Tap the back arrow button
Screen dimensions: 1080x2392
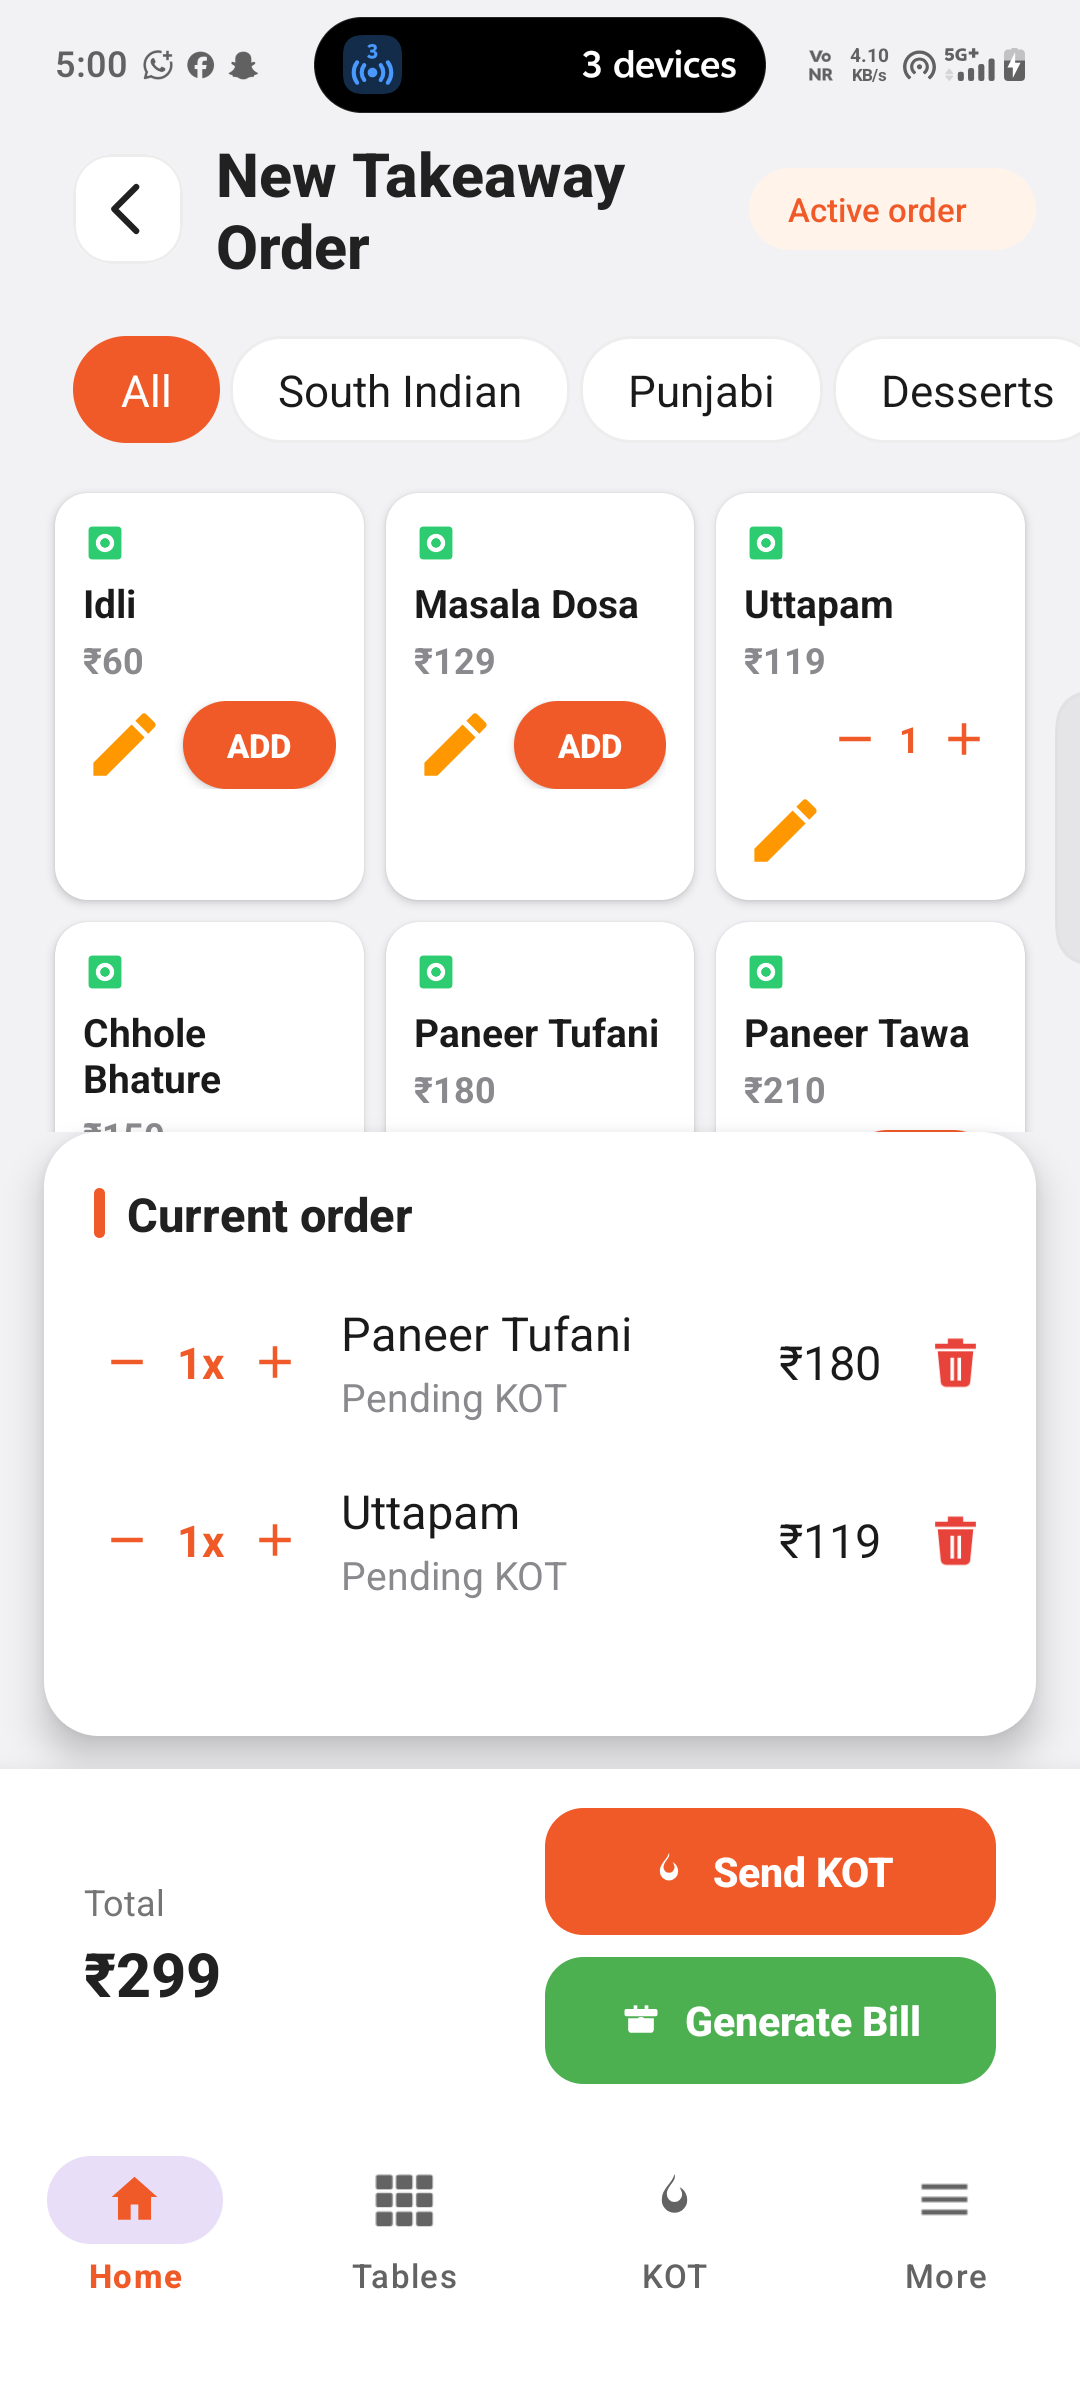[x=127, y=209]
